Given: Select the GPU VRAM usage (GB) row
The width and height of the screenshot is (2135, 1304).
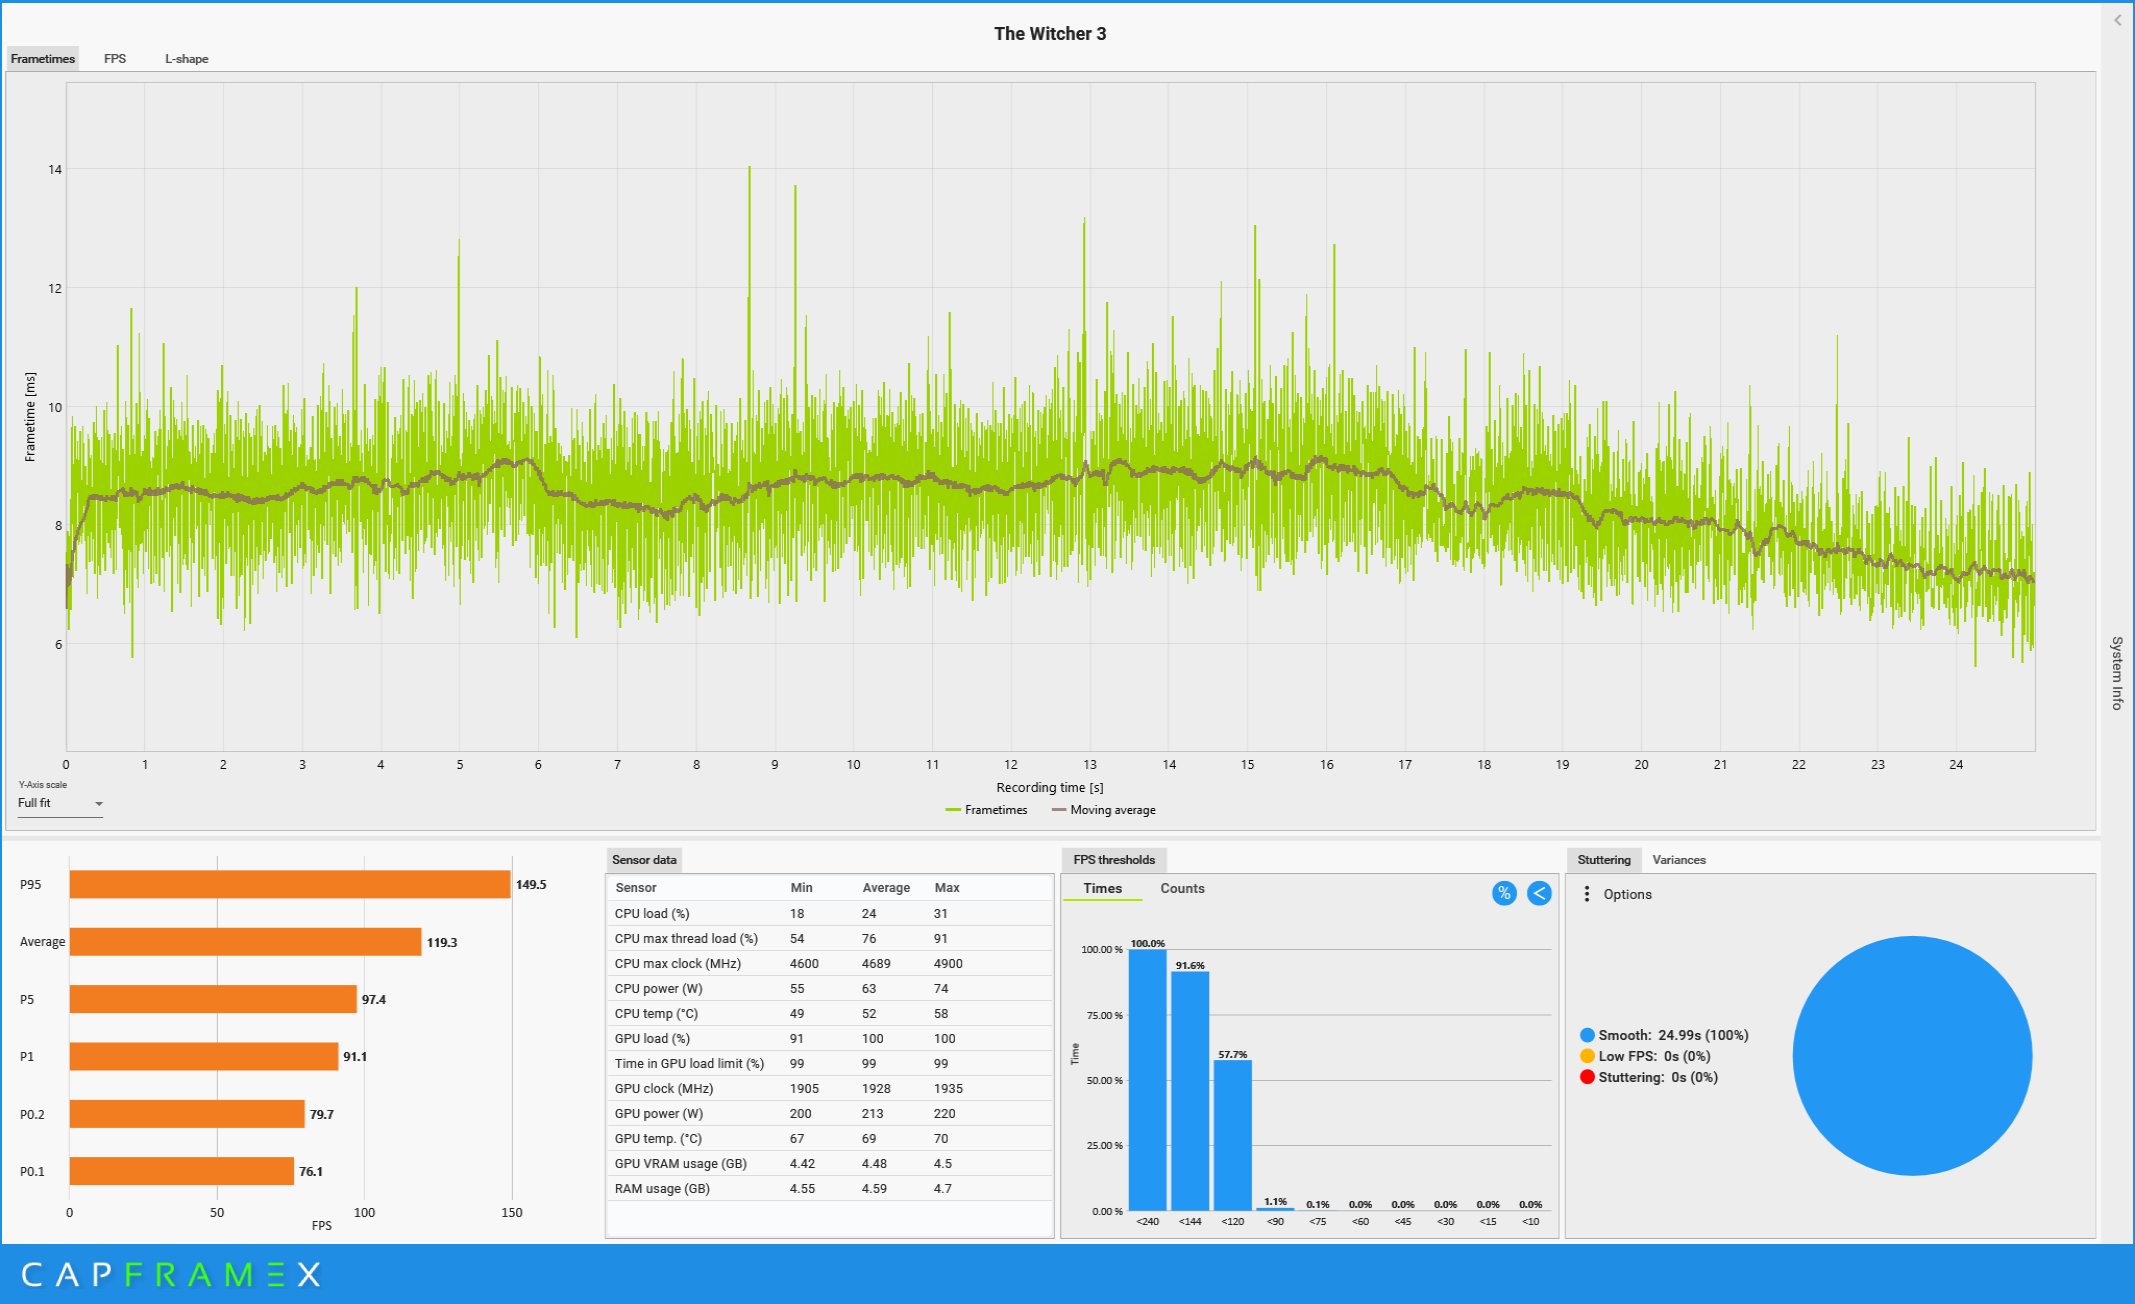Looking at the screenshot, I should click(829, 1164).
